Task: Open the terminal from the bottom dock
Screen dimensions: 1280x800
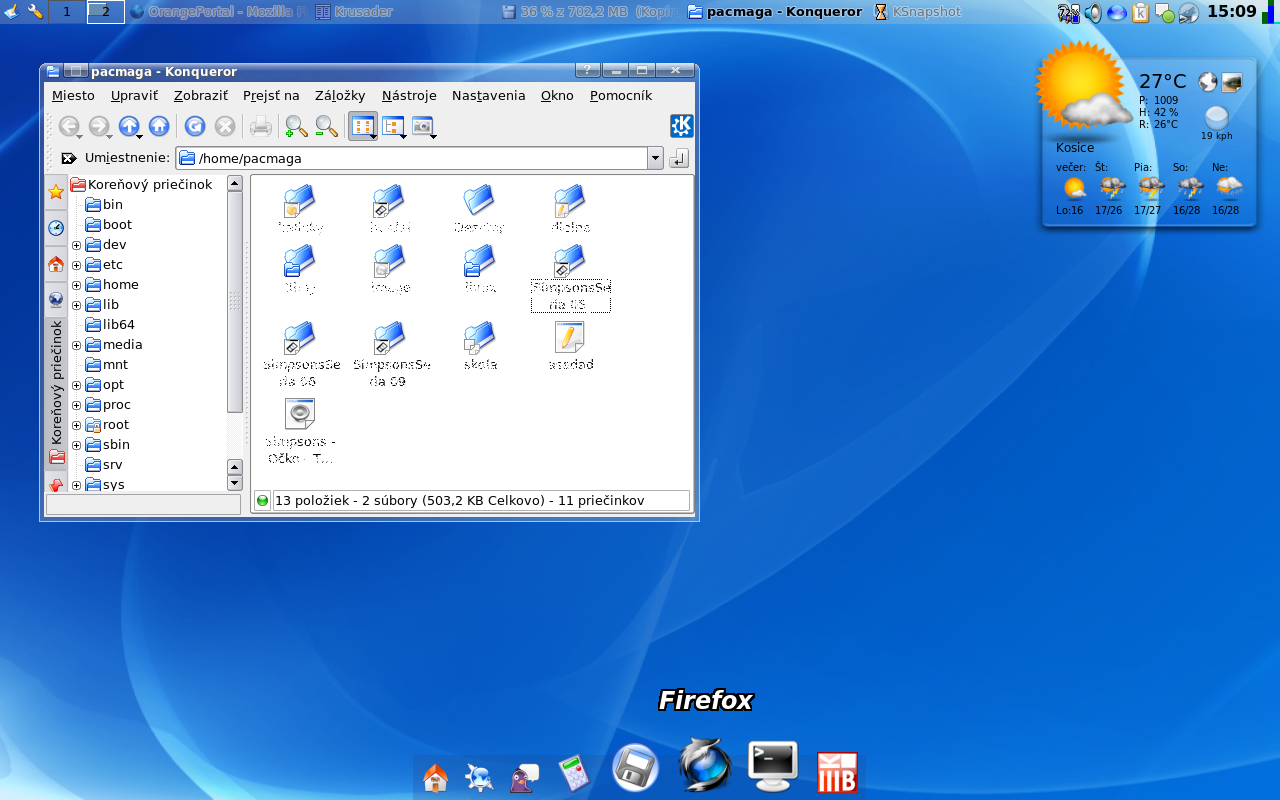Action: 773,767
